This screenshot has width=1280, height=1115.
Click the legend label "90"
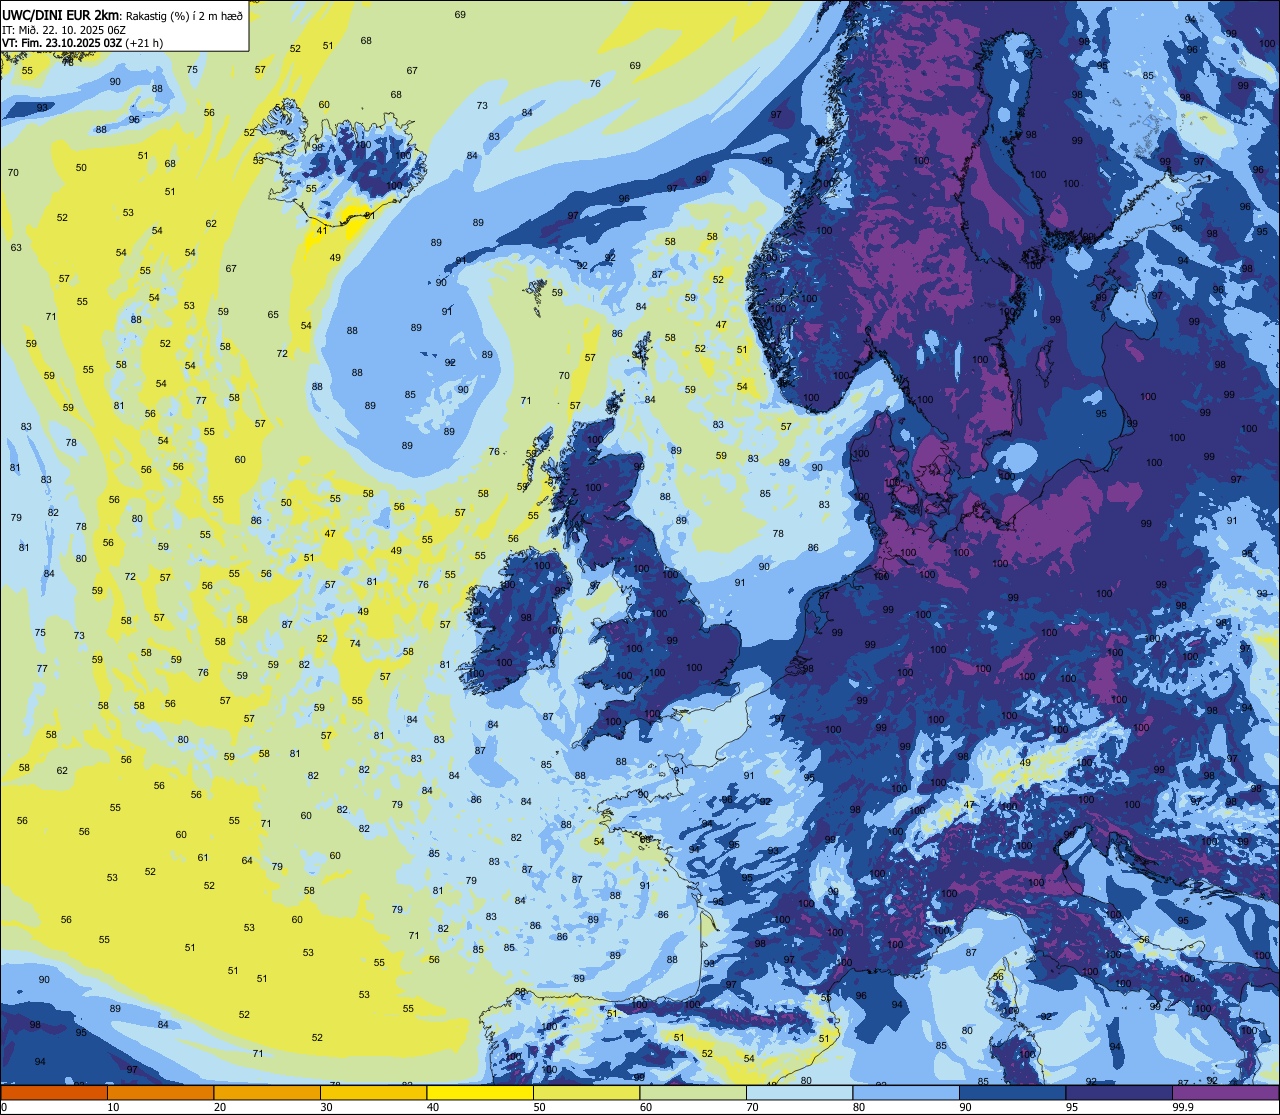(965, 1107)
